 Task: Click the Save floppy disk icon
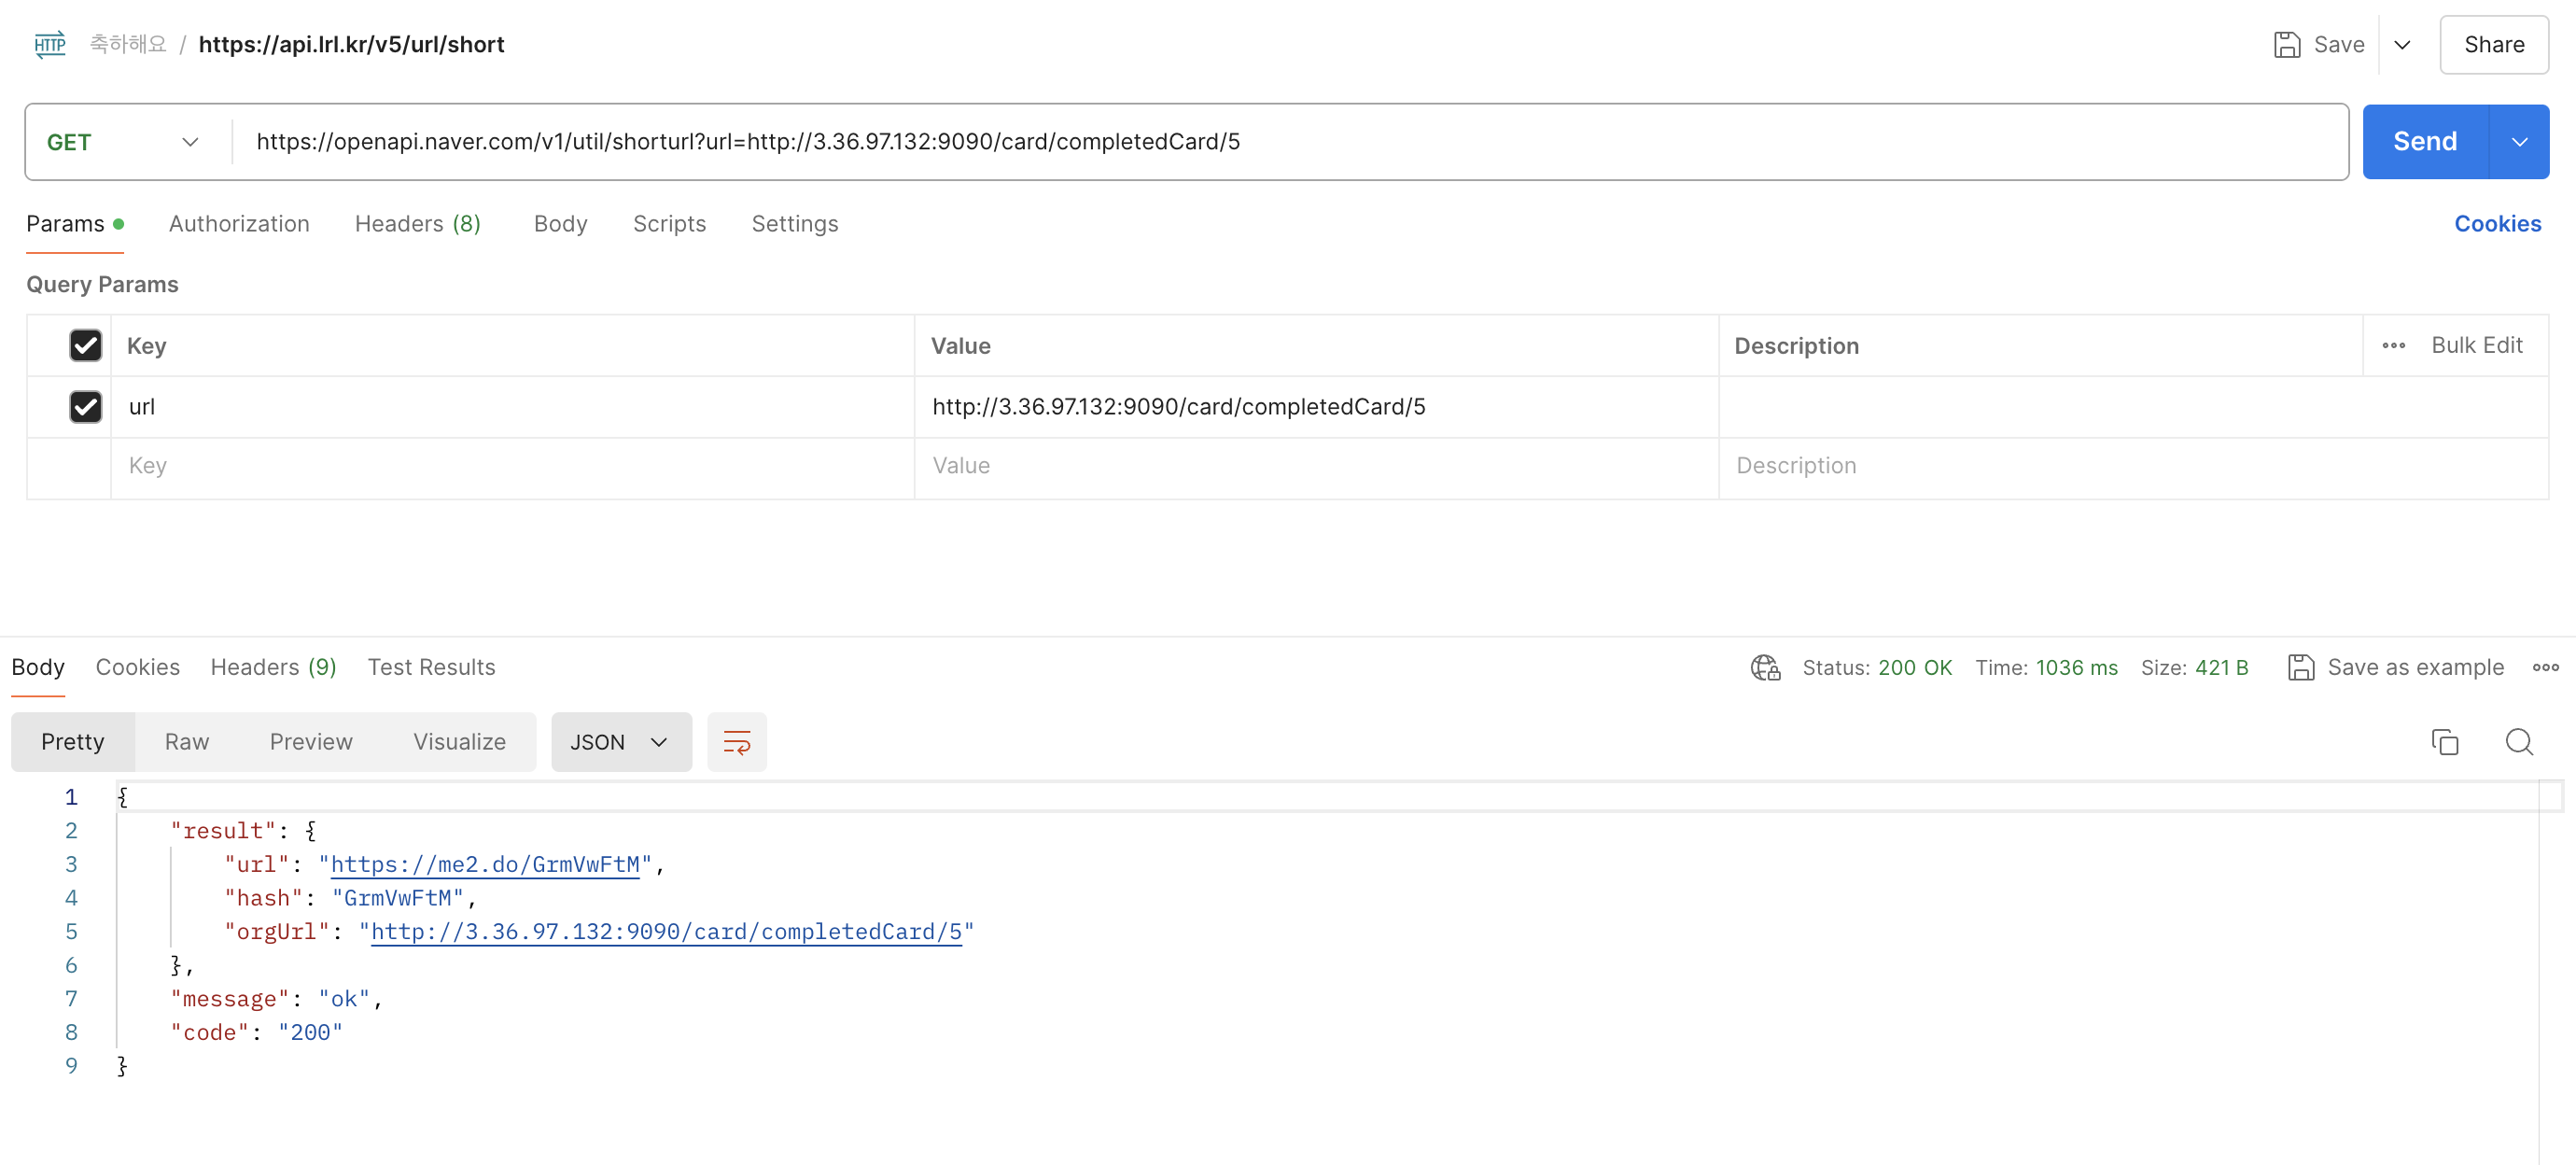coord(2287,44)
